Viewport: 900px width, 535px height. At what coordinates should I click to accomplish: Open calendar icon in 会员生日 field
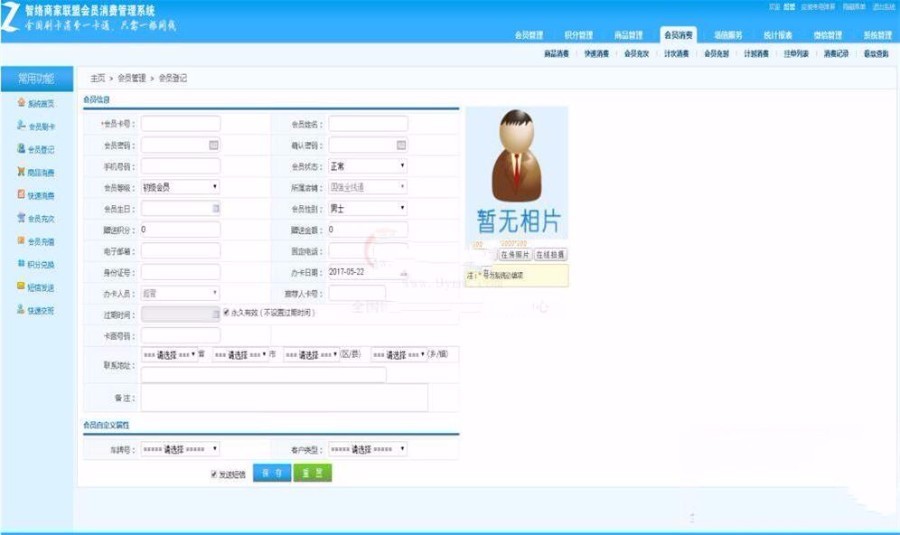tap(214, 208)
